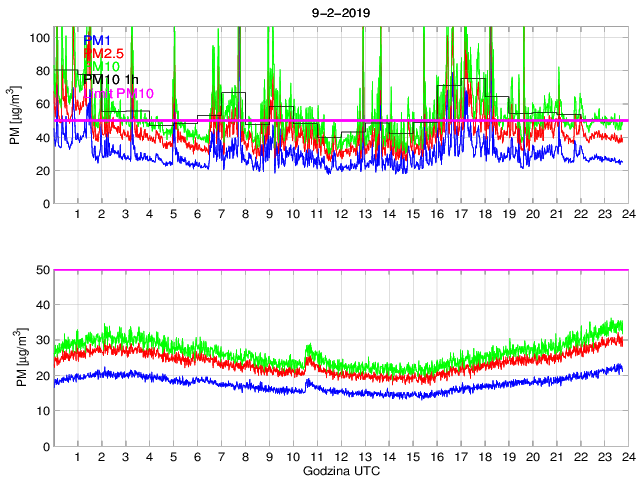The image size is (640, 480).
Task: Click the magenta limit PM10 legend label
Action: tap(120, 93)
